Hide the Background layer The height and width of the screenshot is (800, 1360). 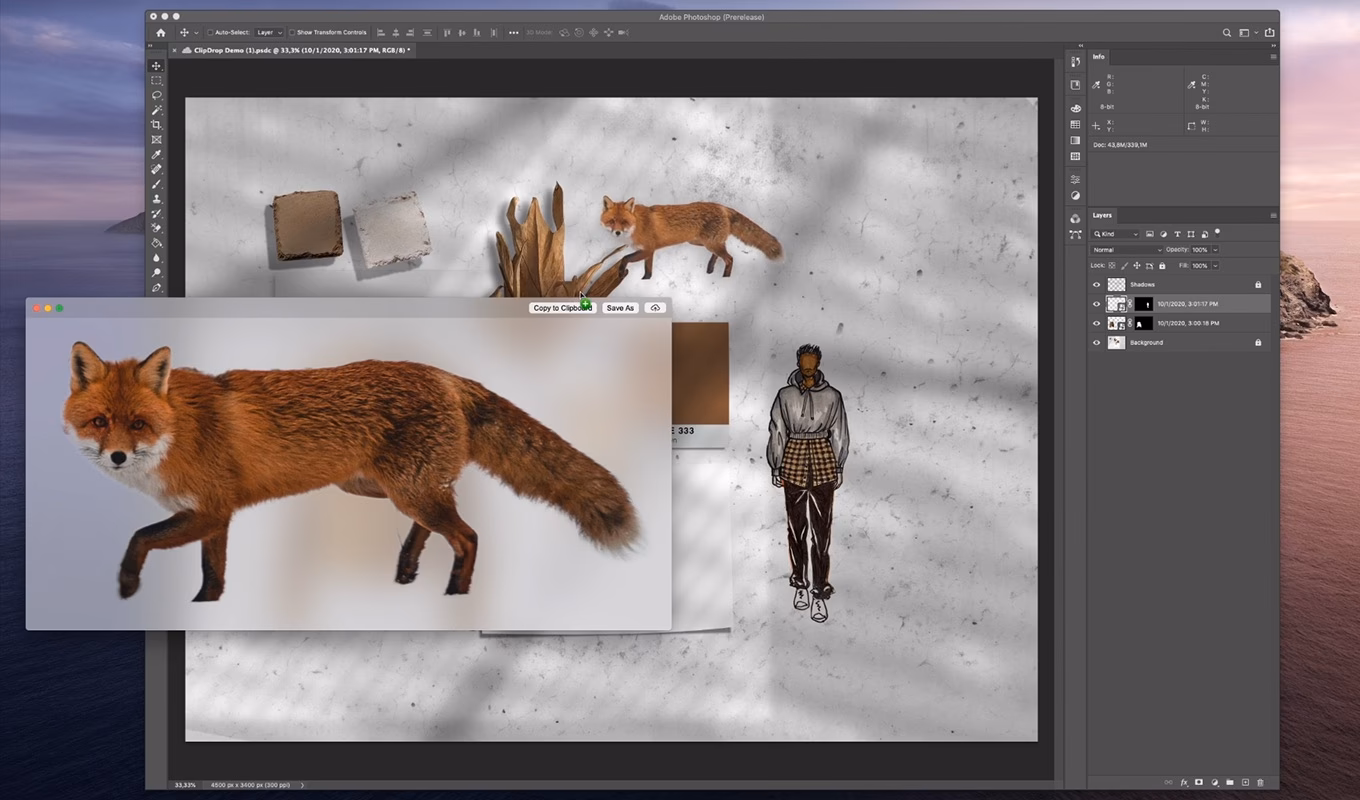pos(1097,343)
